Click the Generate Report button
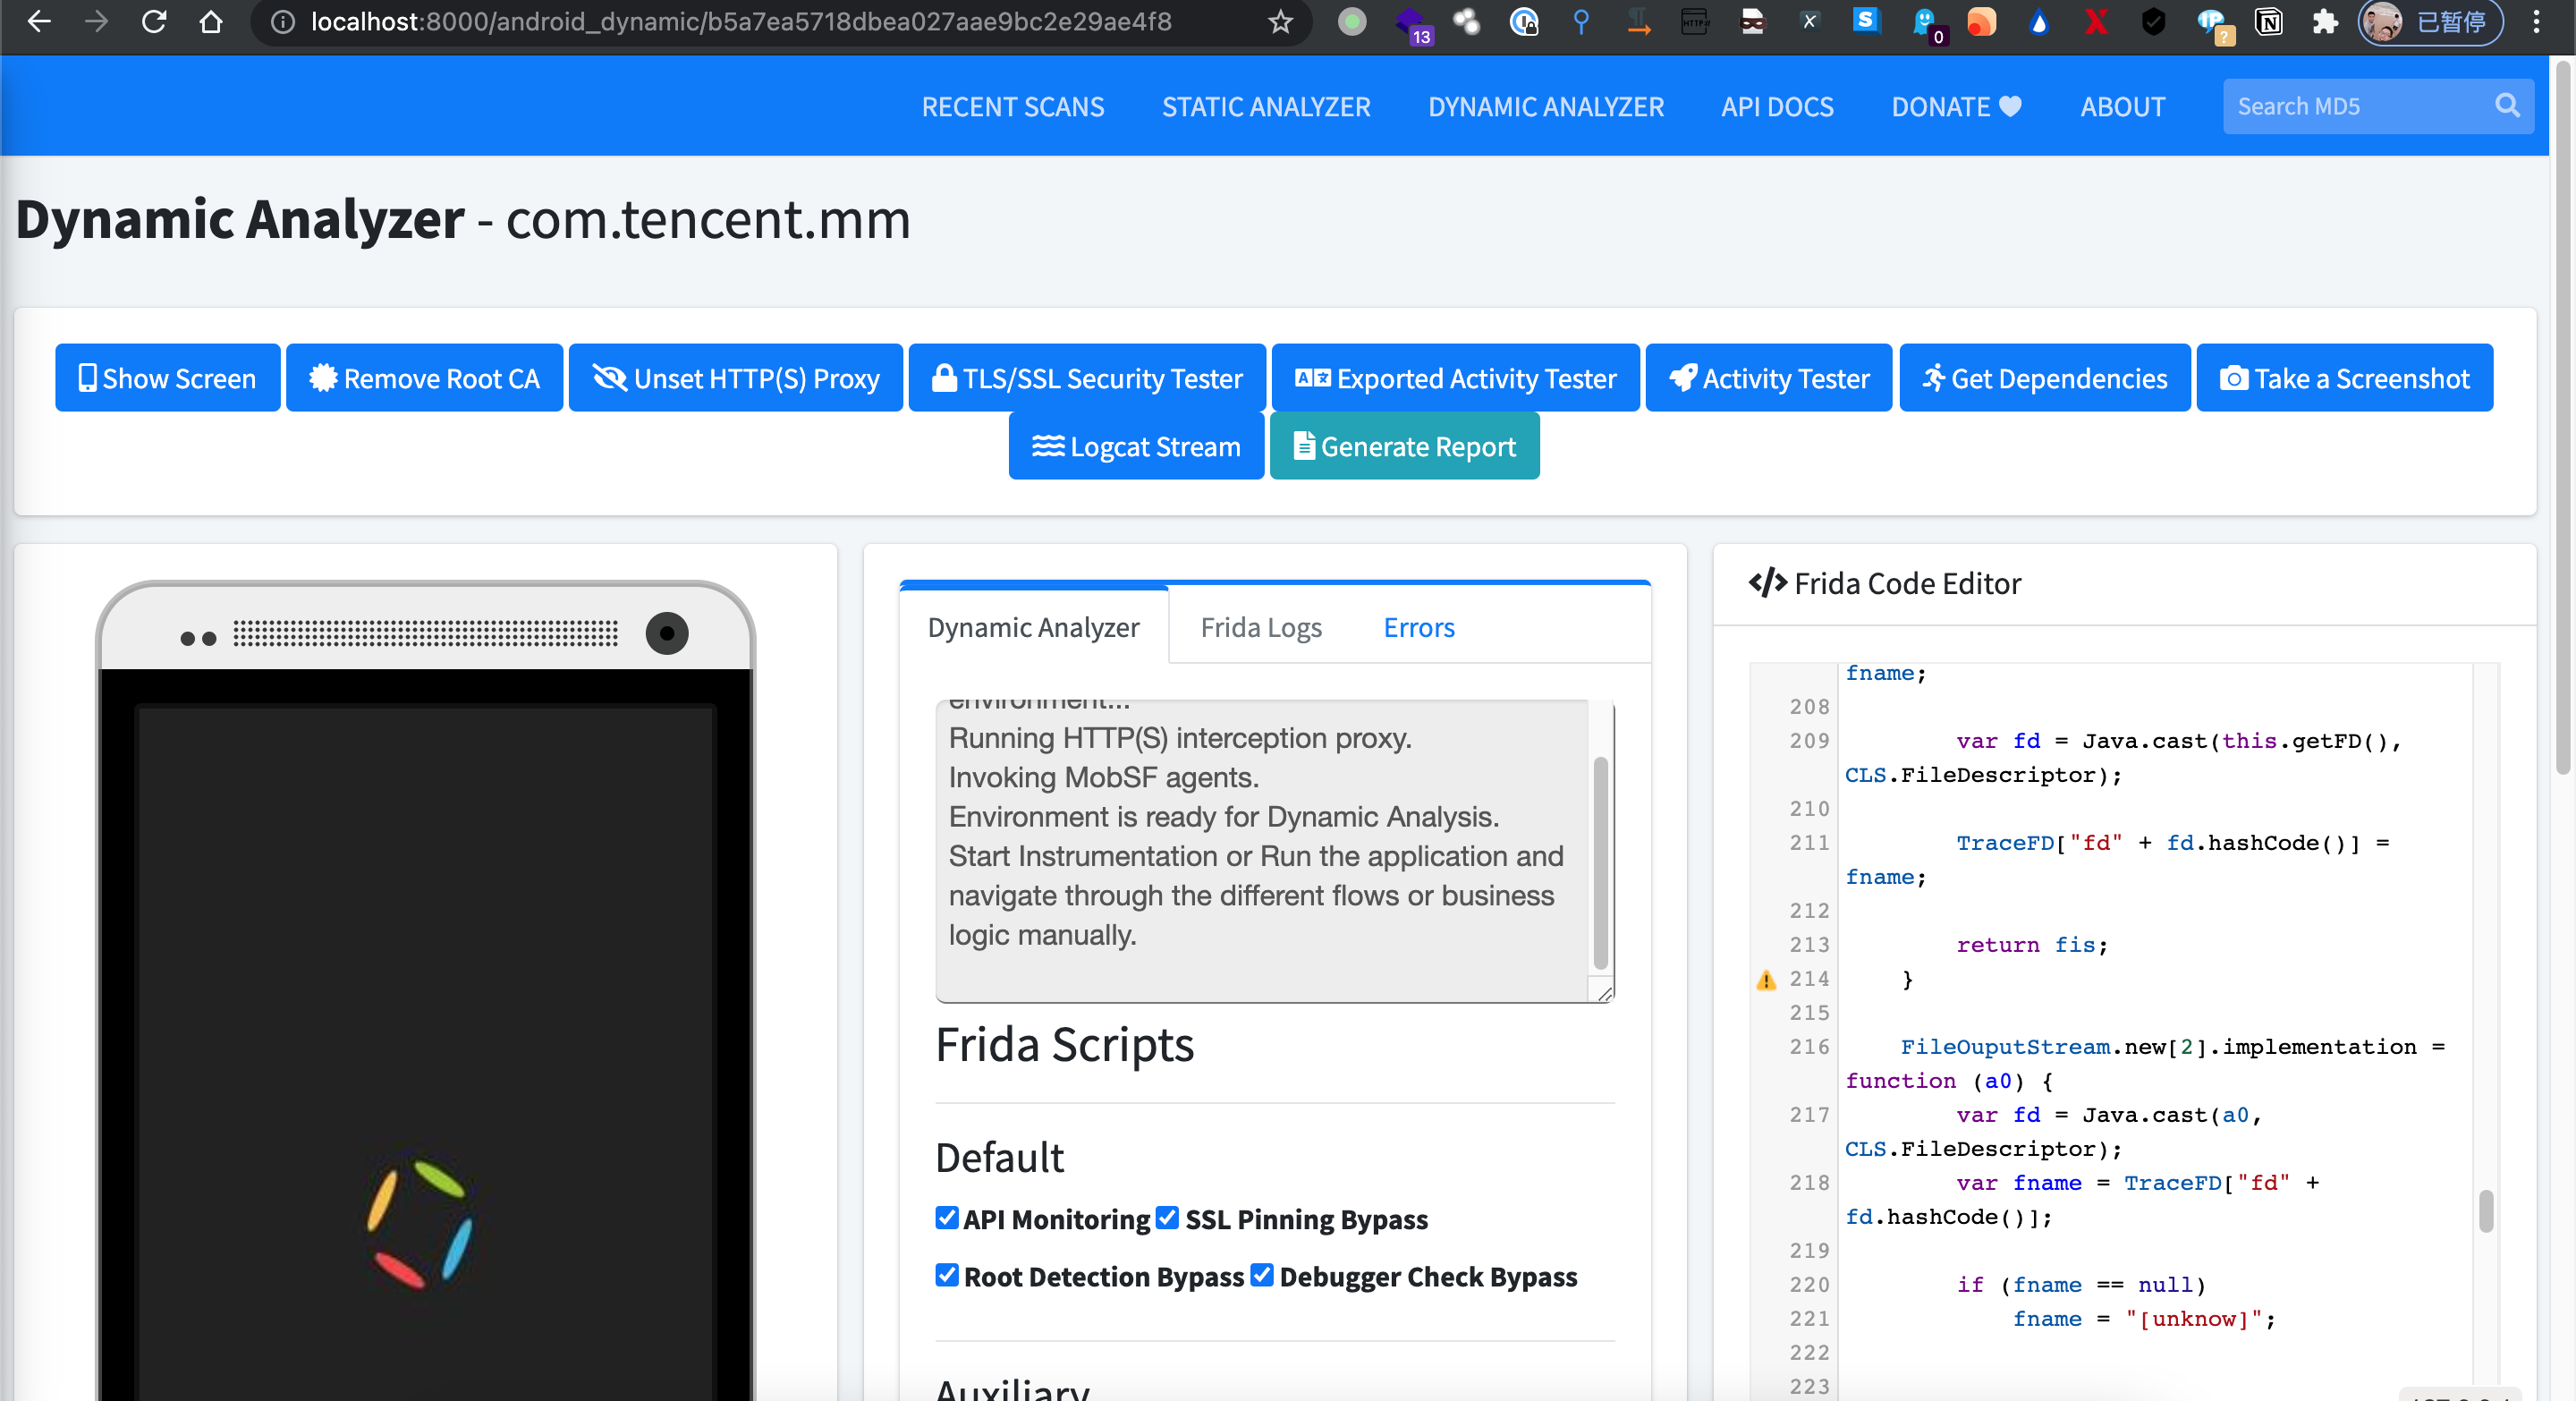The image size is (2576, 1401). [x=1404, y=445]
